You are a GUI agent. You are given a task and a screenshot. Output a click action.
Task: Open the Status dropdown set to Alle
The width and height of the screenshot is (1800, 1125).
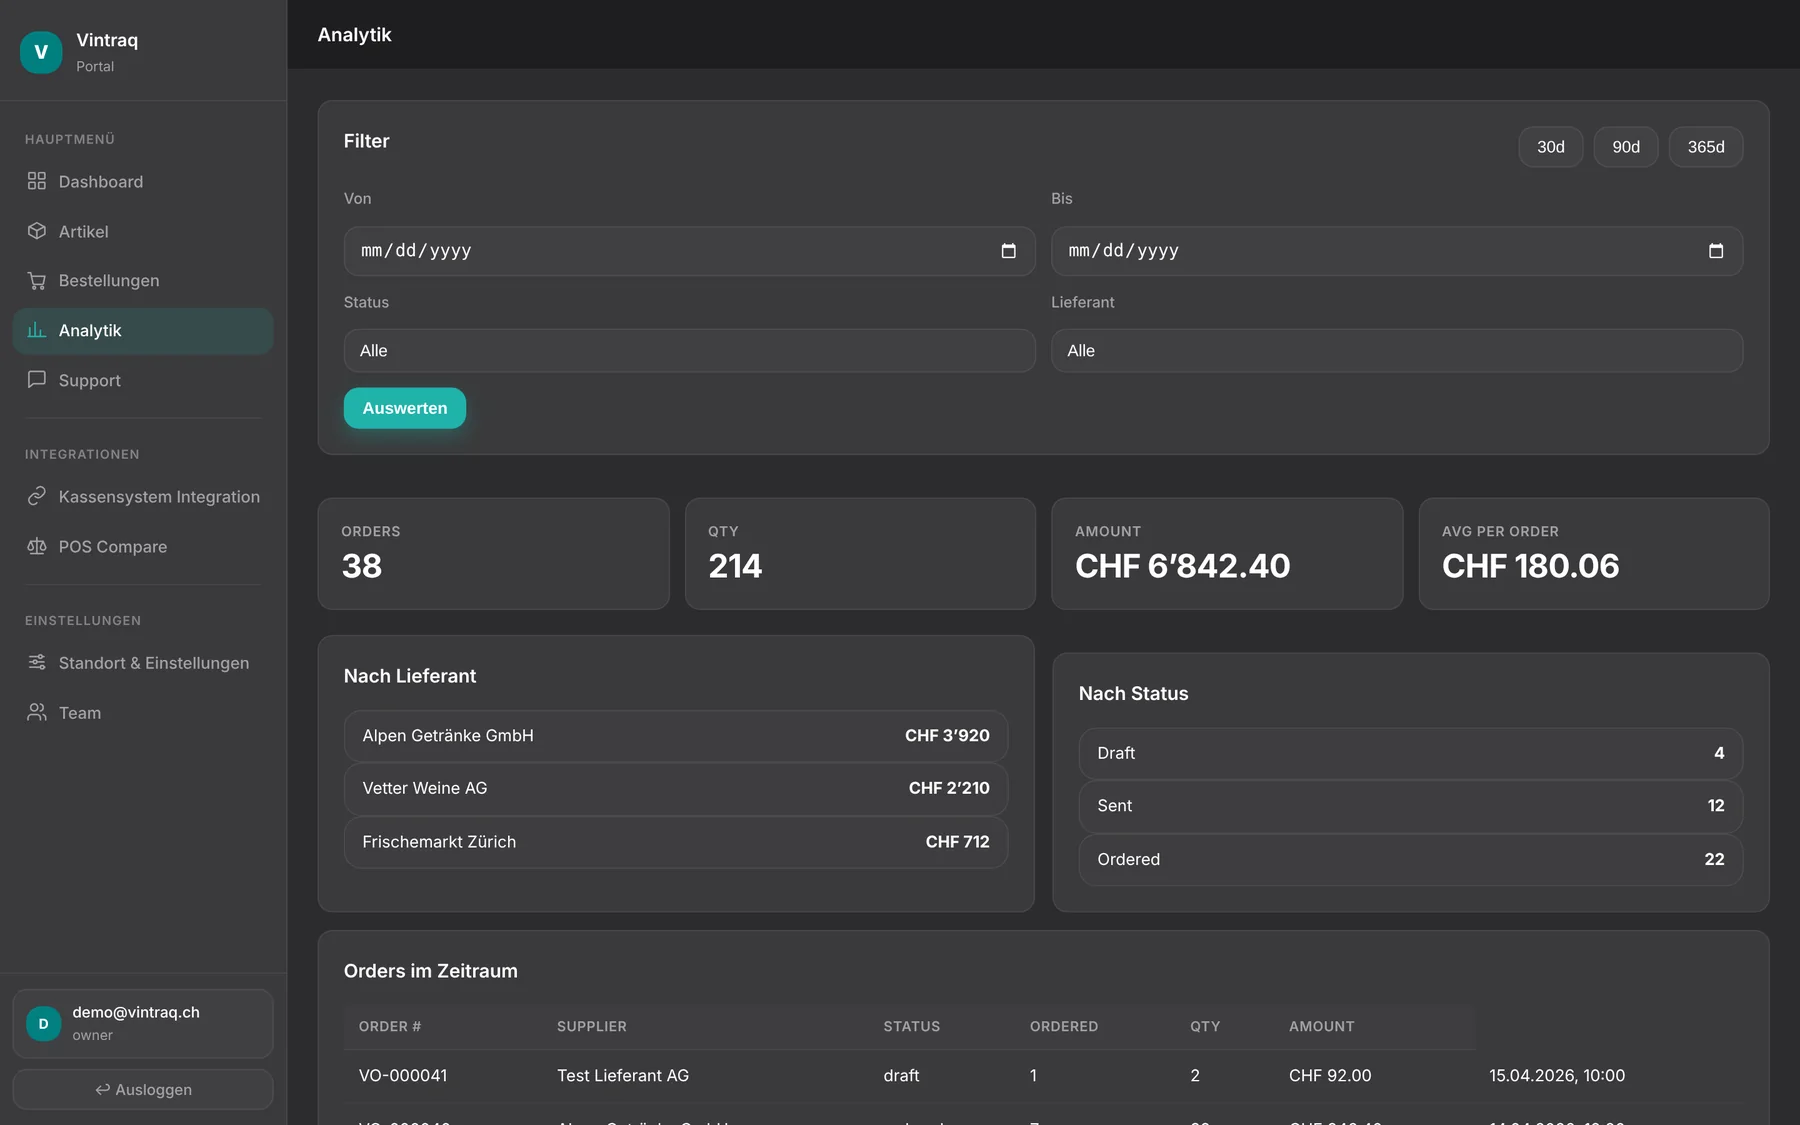[689, 351]
